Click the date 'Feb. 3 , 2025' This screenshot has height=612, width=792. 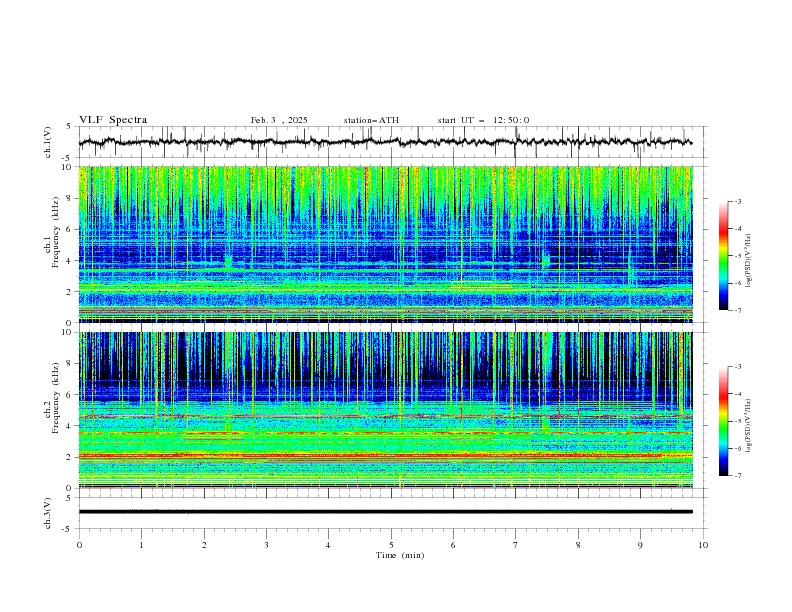pos(279,120)
